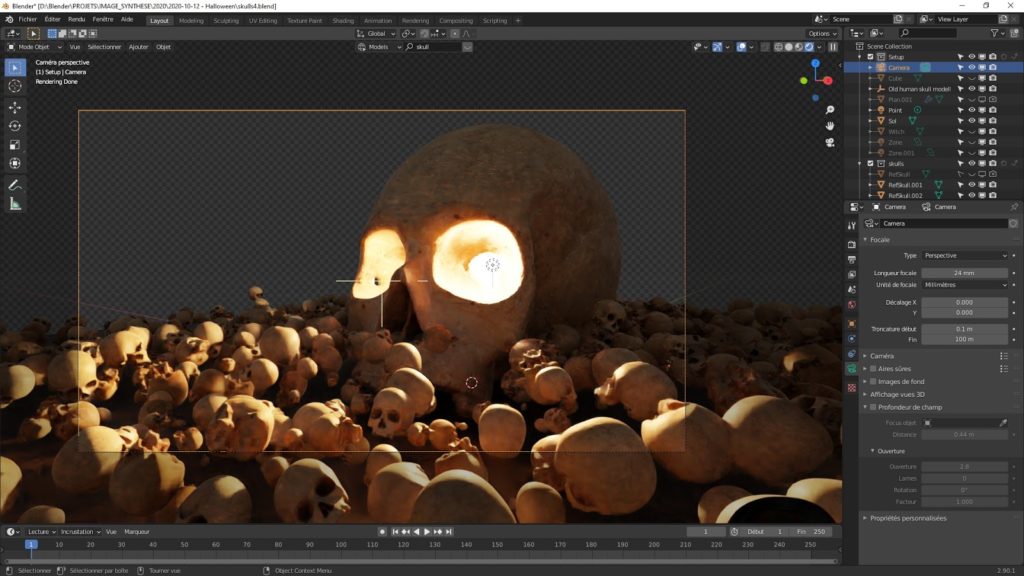Choose the Move tool
This screenshot has width=1024, height=576.
(15, 107)
